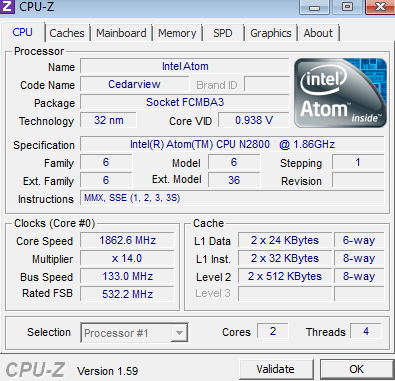
Task: Click the empty Level 3 cache field
Action: pos(285,294)
